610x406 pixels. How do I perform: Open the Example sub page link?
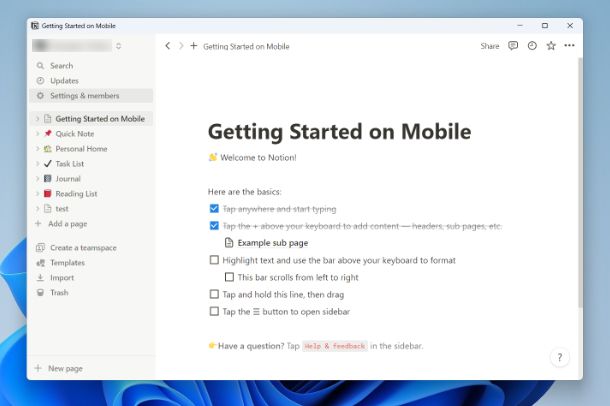pos(273,243)
